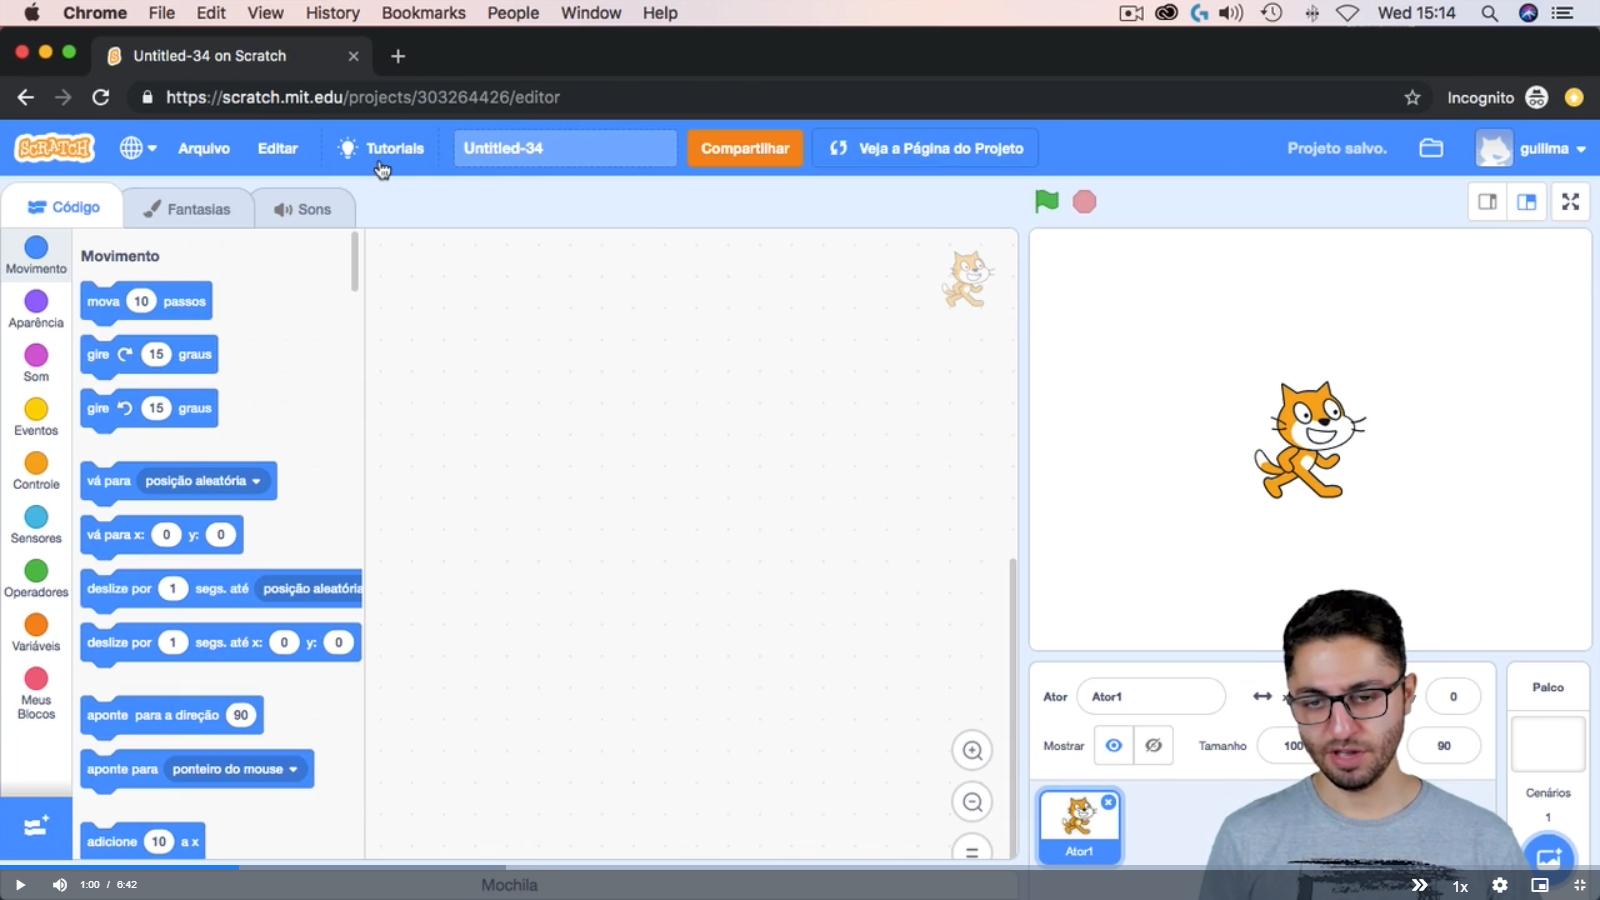Change playback speed 1x
The height and width of the screenshot is (900, 1600).
(x=1460, y=886)
